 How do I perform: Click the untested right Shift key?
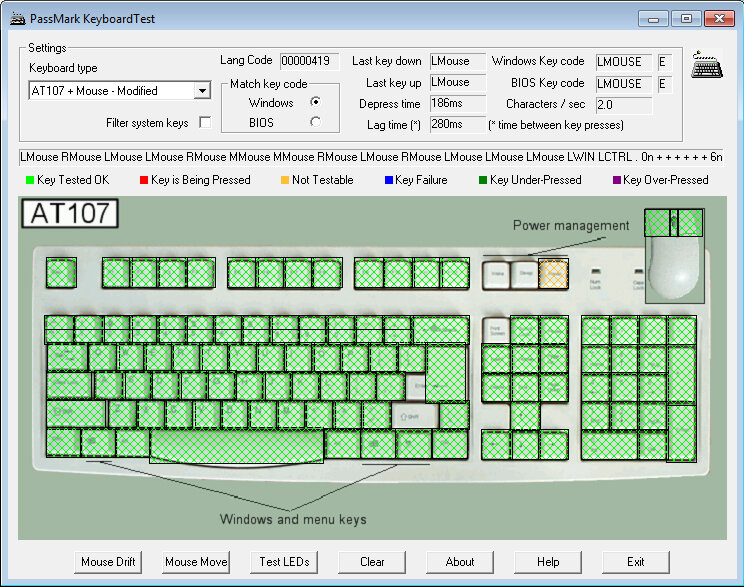click(415, 416)
